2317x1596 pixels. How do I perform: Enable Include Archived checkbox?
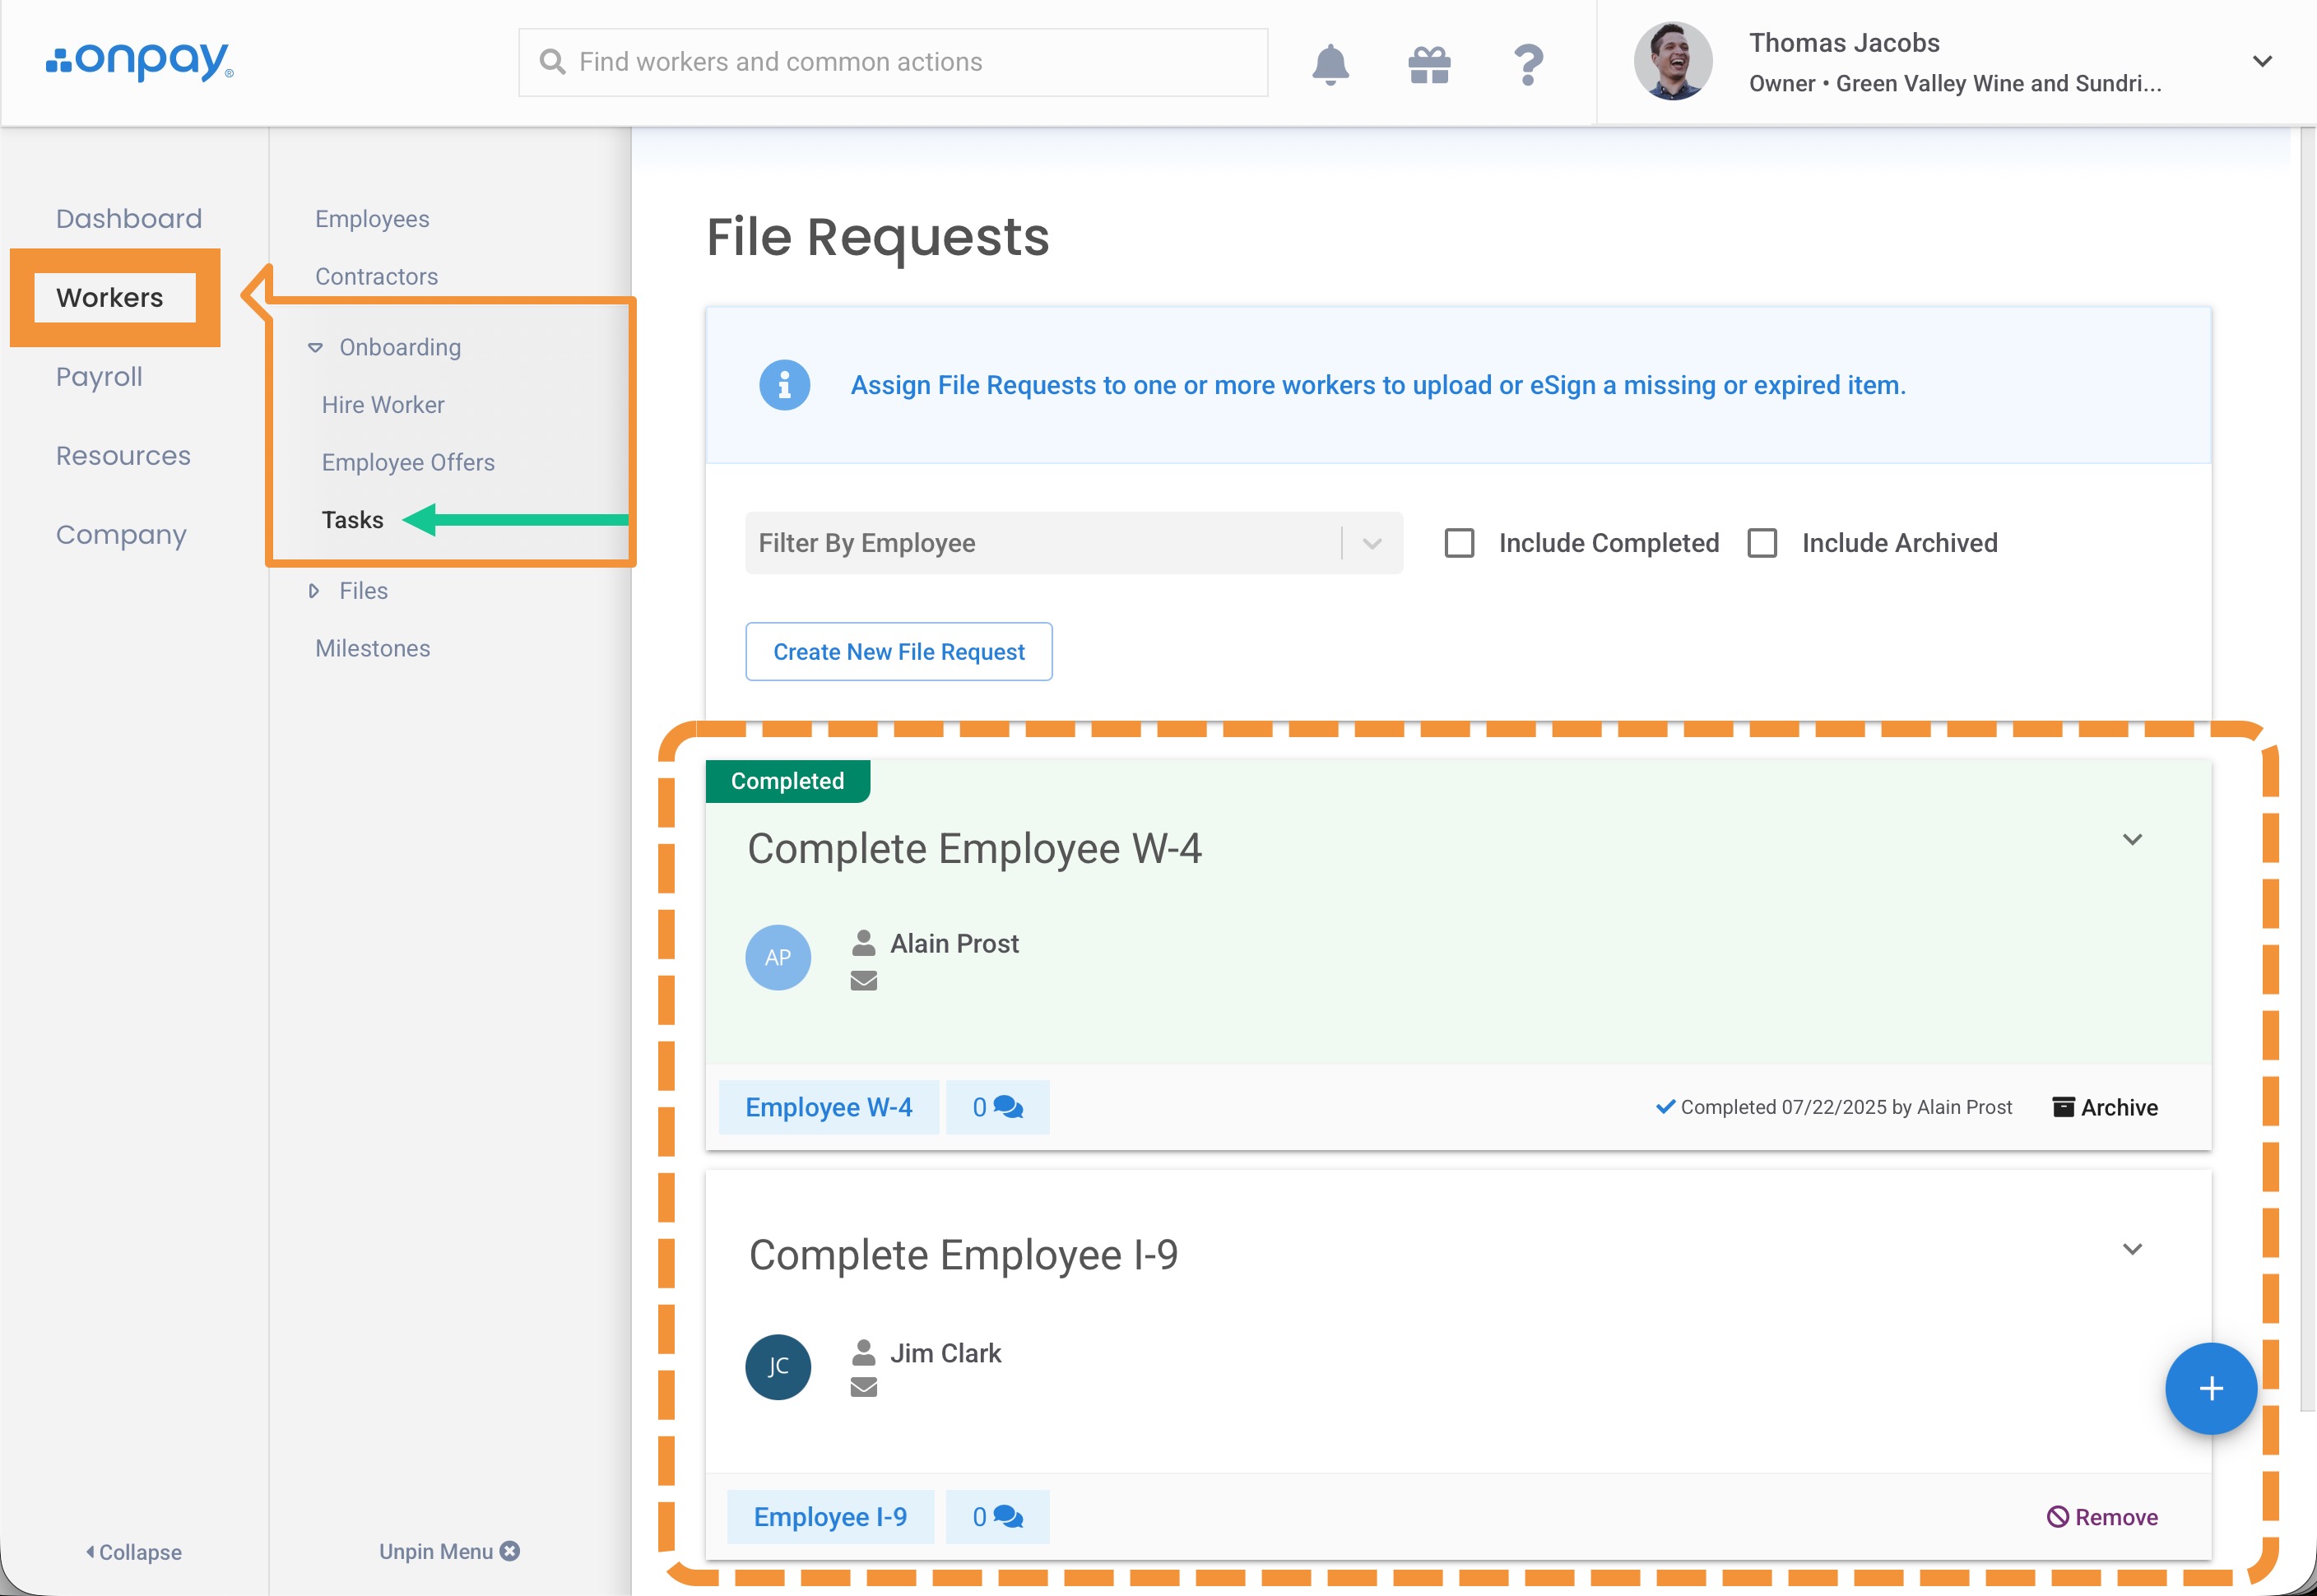tap(1762, 543)
